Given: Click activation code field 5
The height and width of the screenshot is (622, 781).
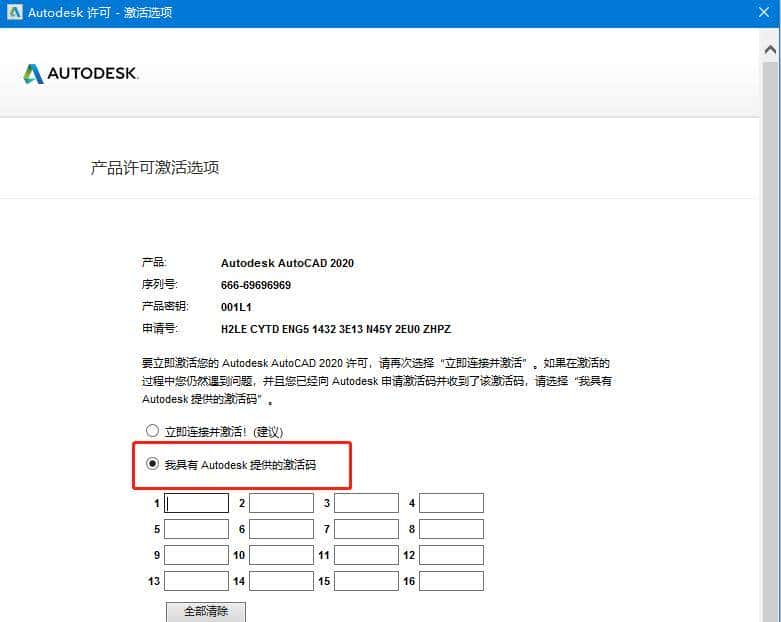Looking at the screenshot, I should point(196,529).
